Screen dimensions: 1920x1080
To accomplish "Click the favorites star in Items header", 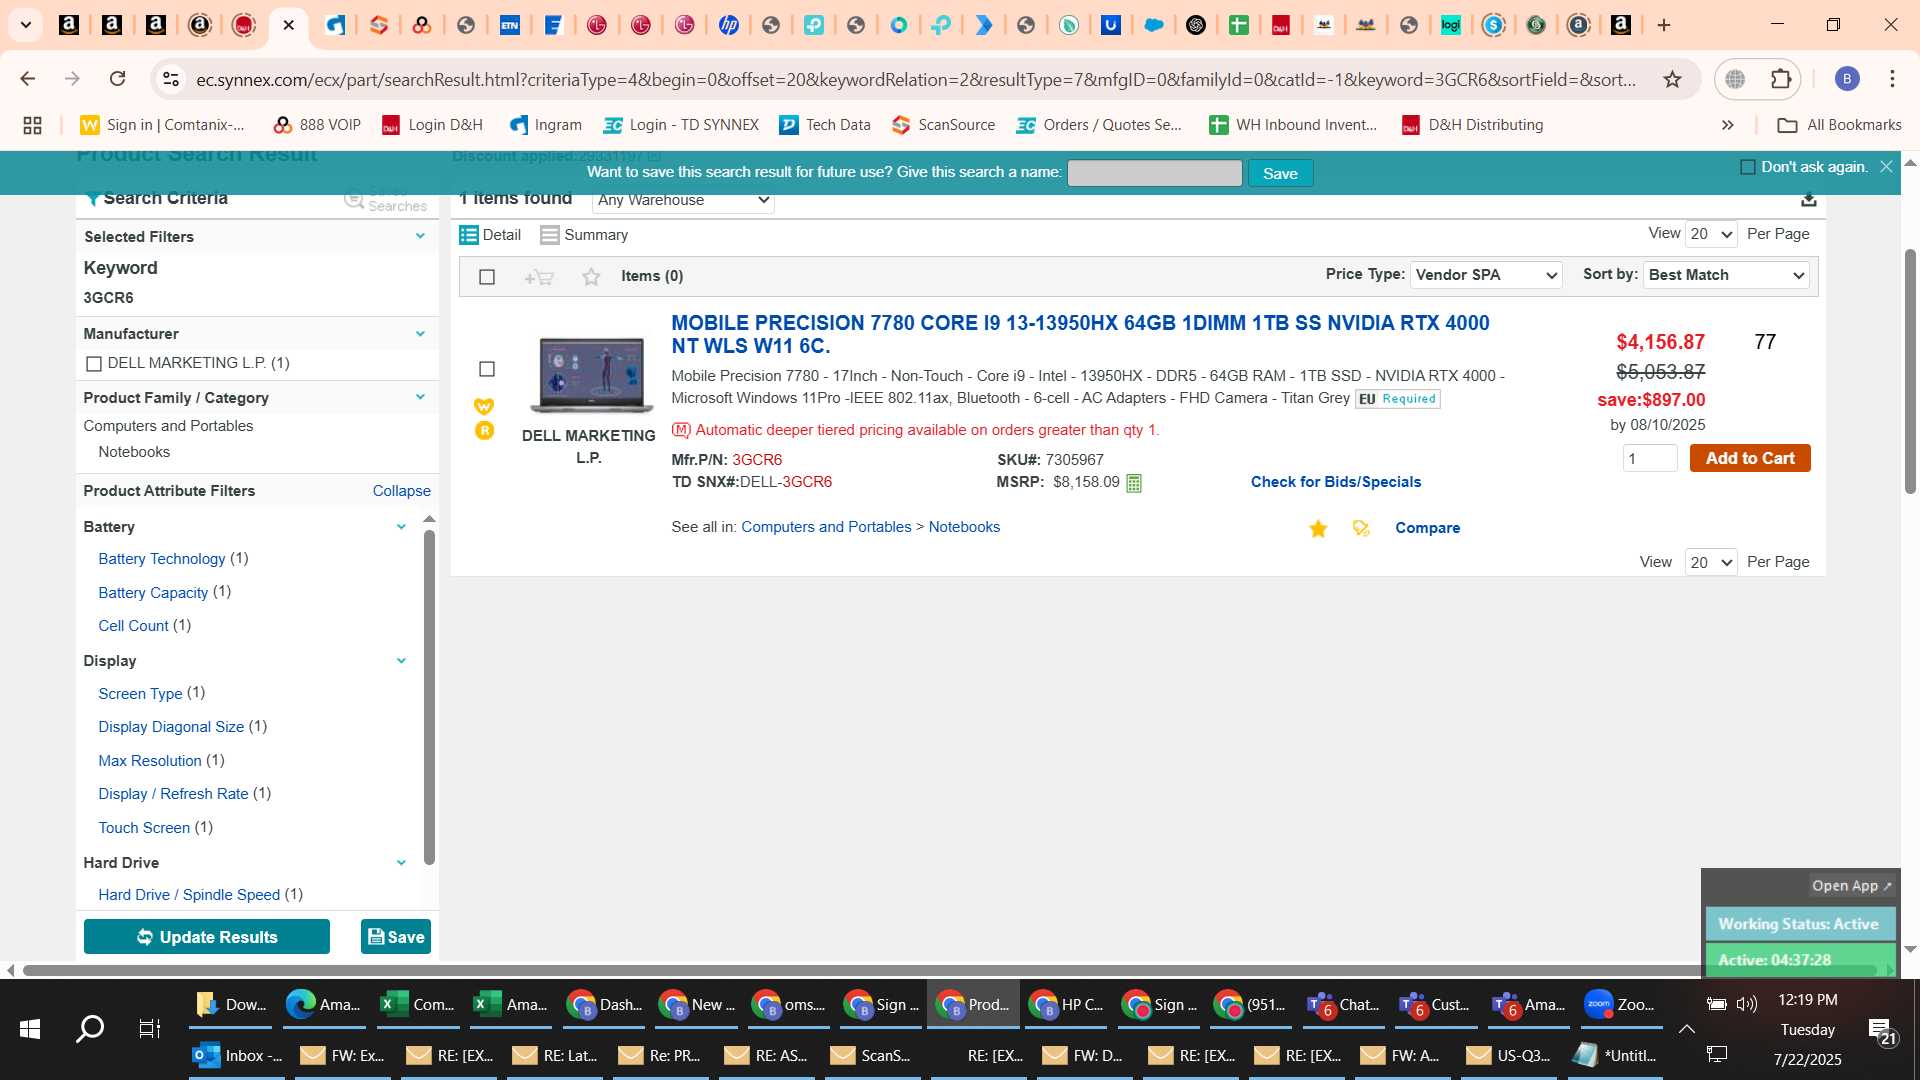I will point(591,277).
